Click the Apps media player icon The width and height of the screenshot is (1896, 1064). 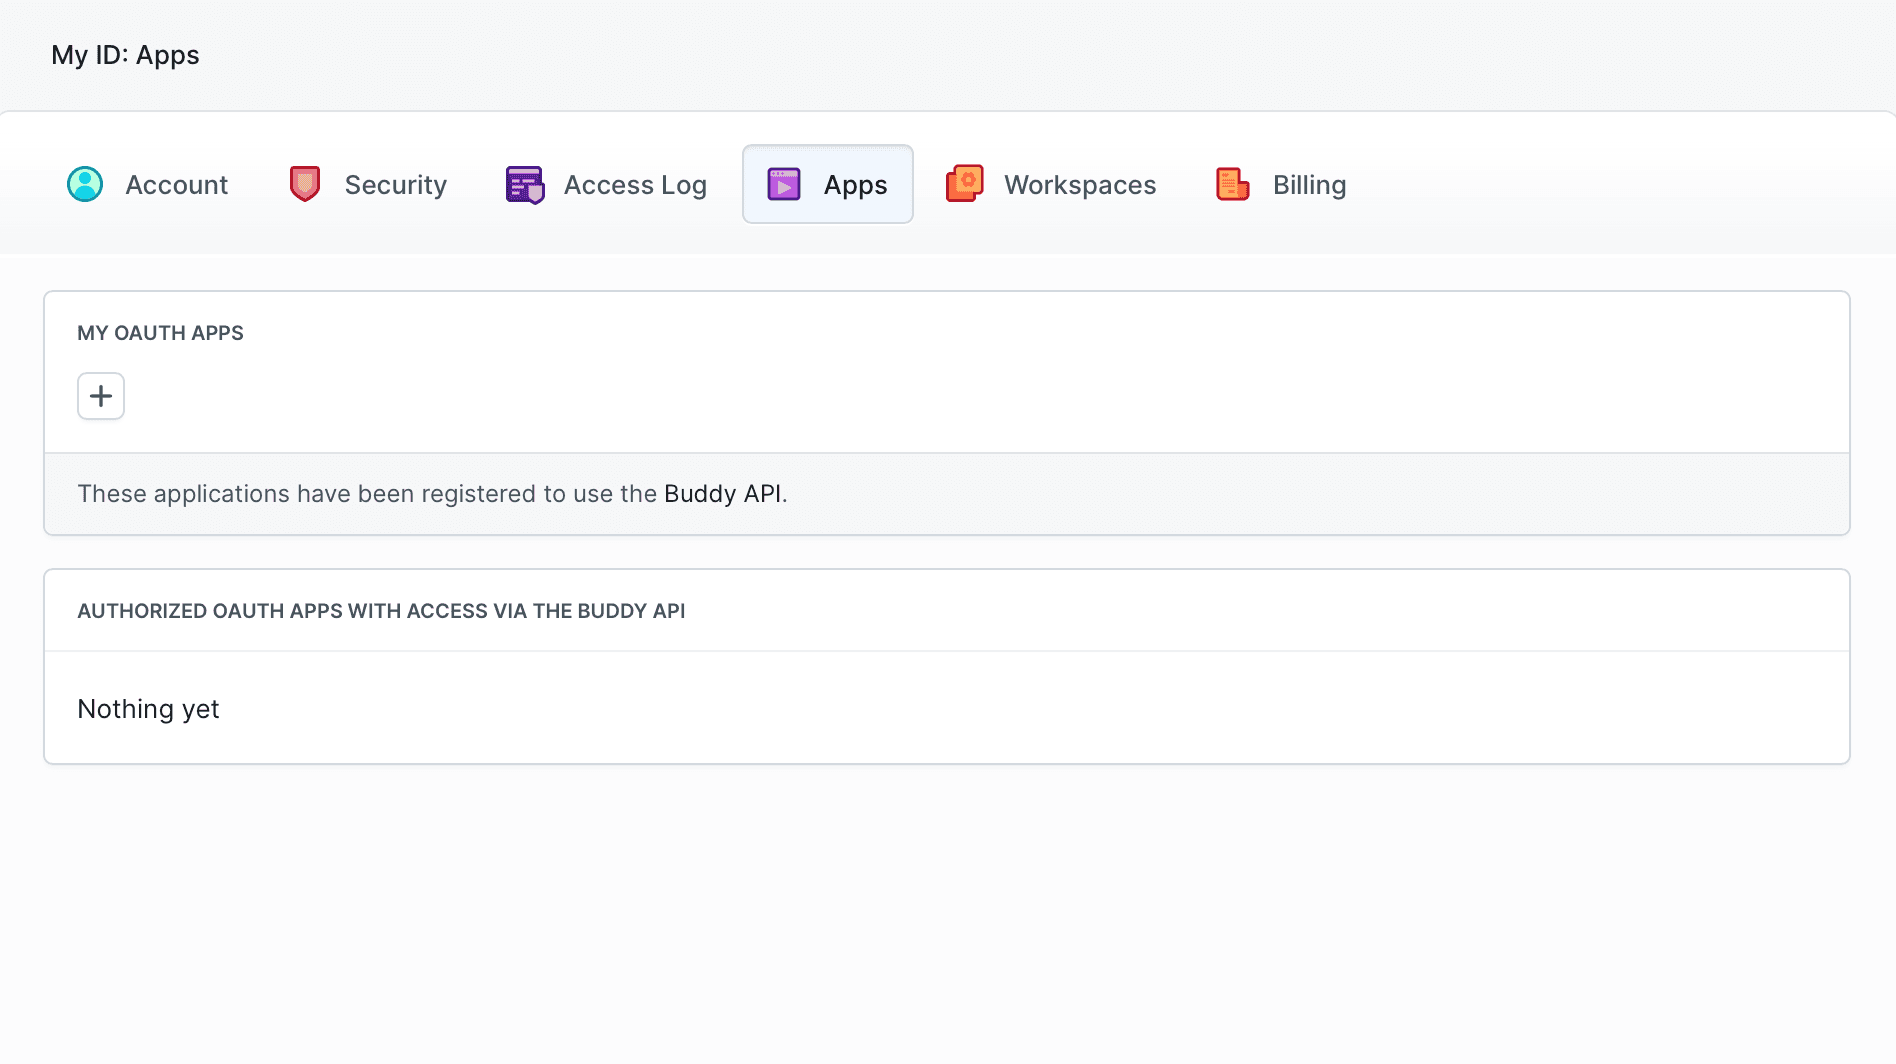(784, 184)
